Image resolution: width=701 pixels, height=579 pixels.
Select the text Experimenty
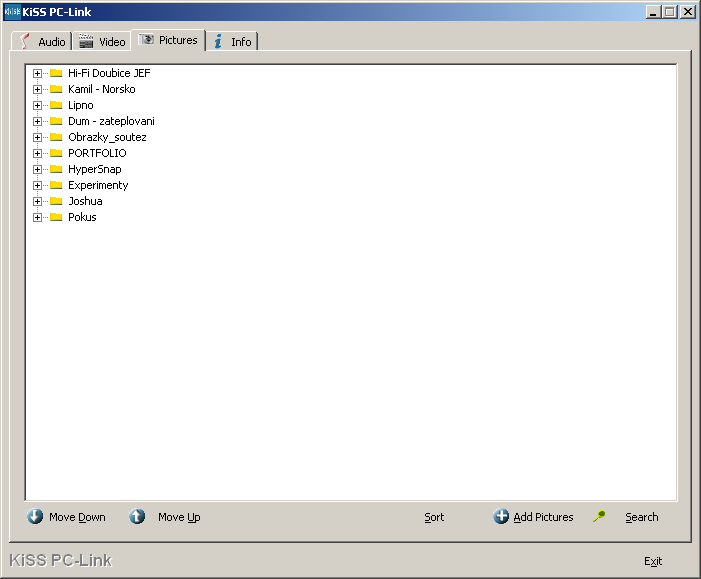(x=98, y=186)
